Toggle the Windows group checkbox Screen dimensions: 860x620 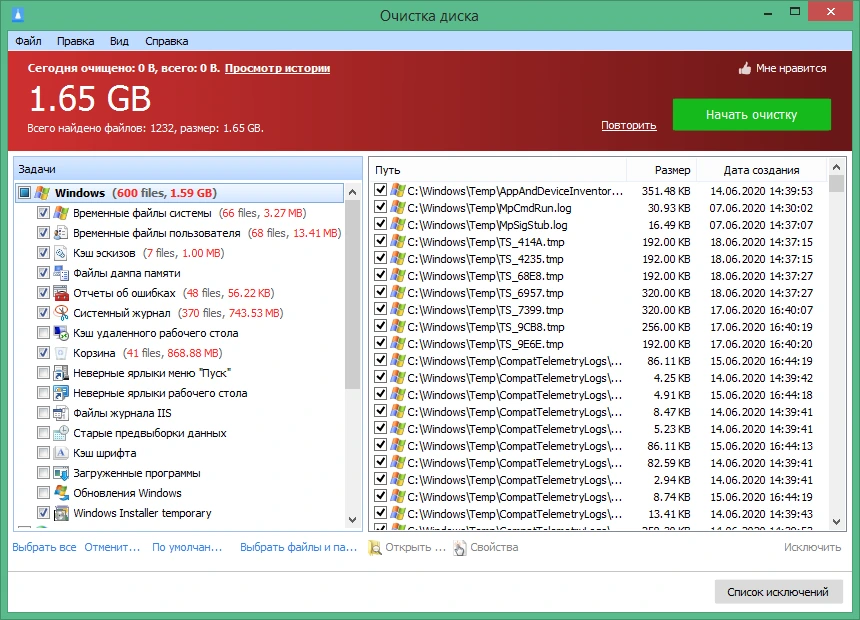click(24, 193)
